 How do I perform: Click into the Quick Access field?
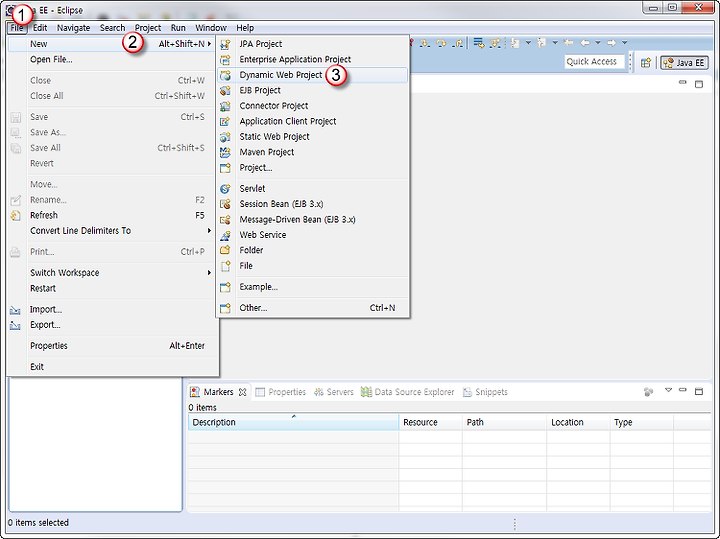pyautogui.click(x=594, y=62)
